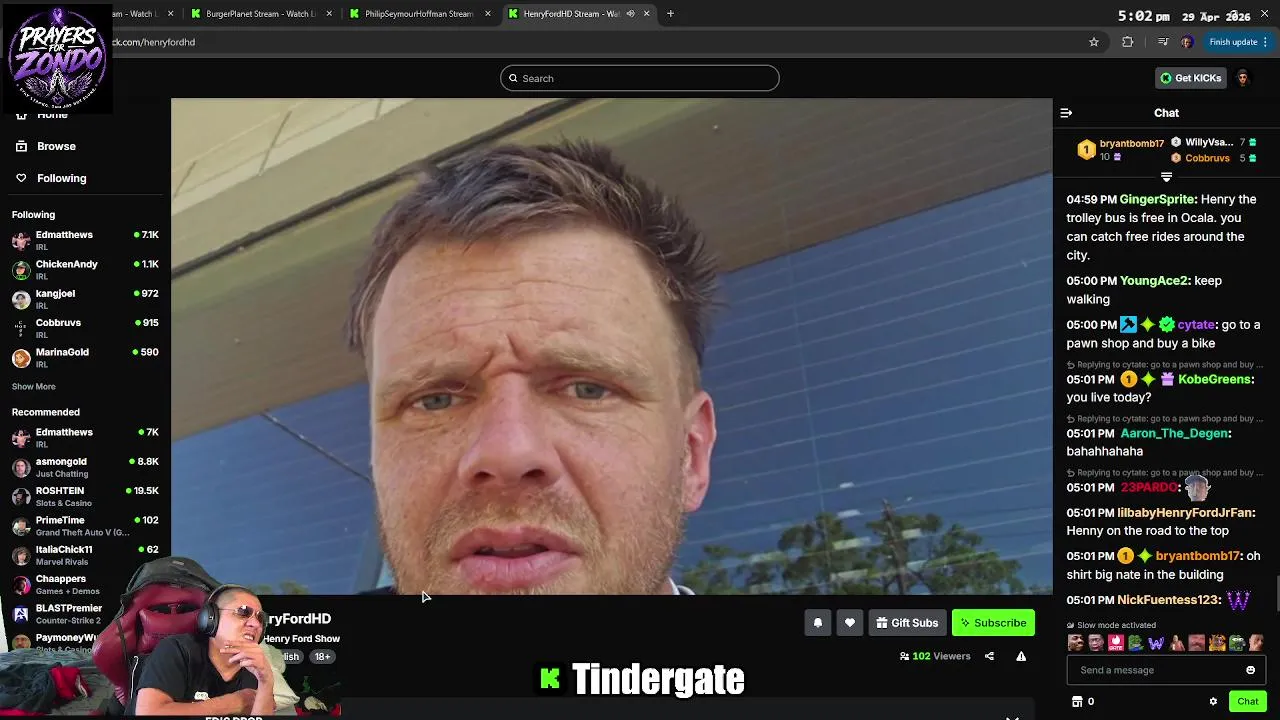Open a new browser tab with plus
This screenshot has height=720, width=1280.
click(x=670, y=13)
